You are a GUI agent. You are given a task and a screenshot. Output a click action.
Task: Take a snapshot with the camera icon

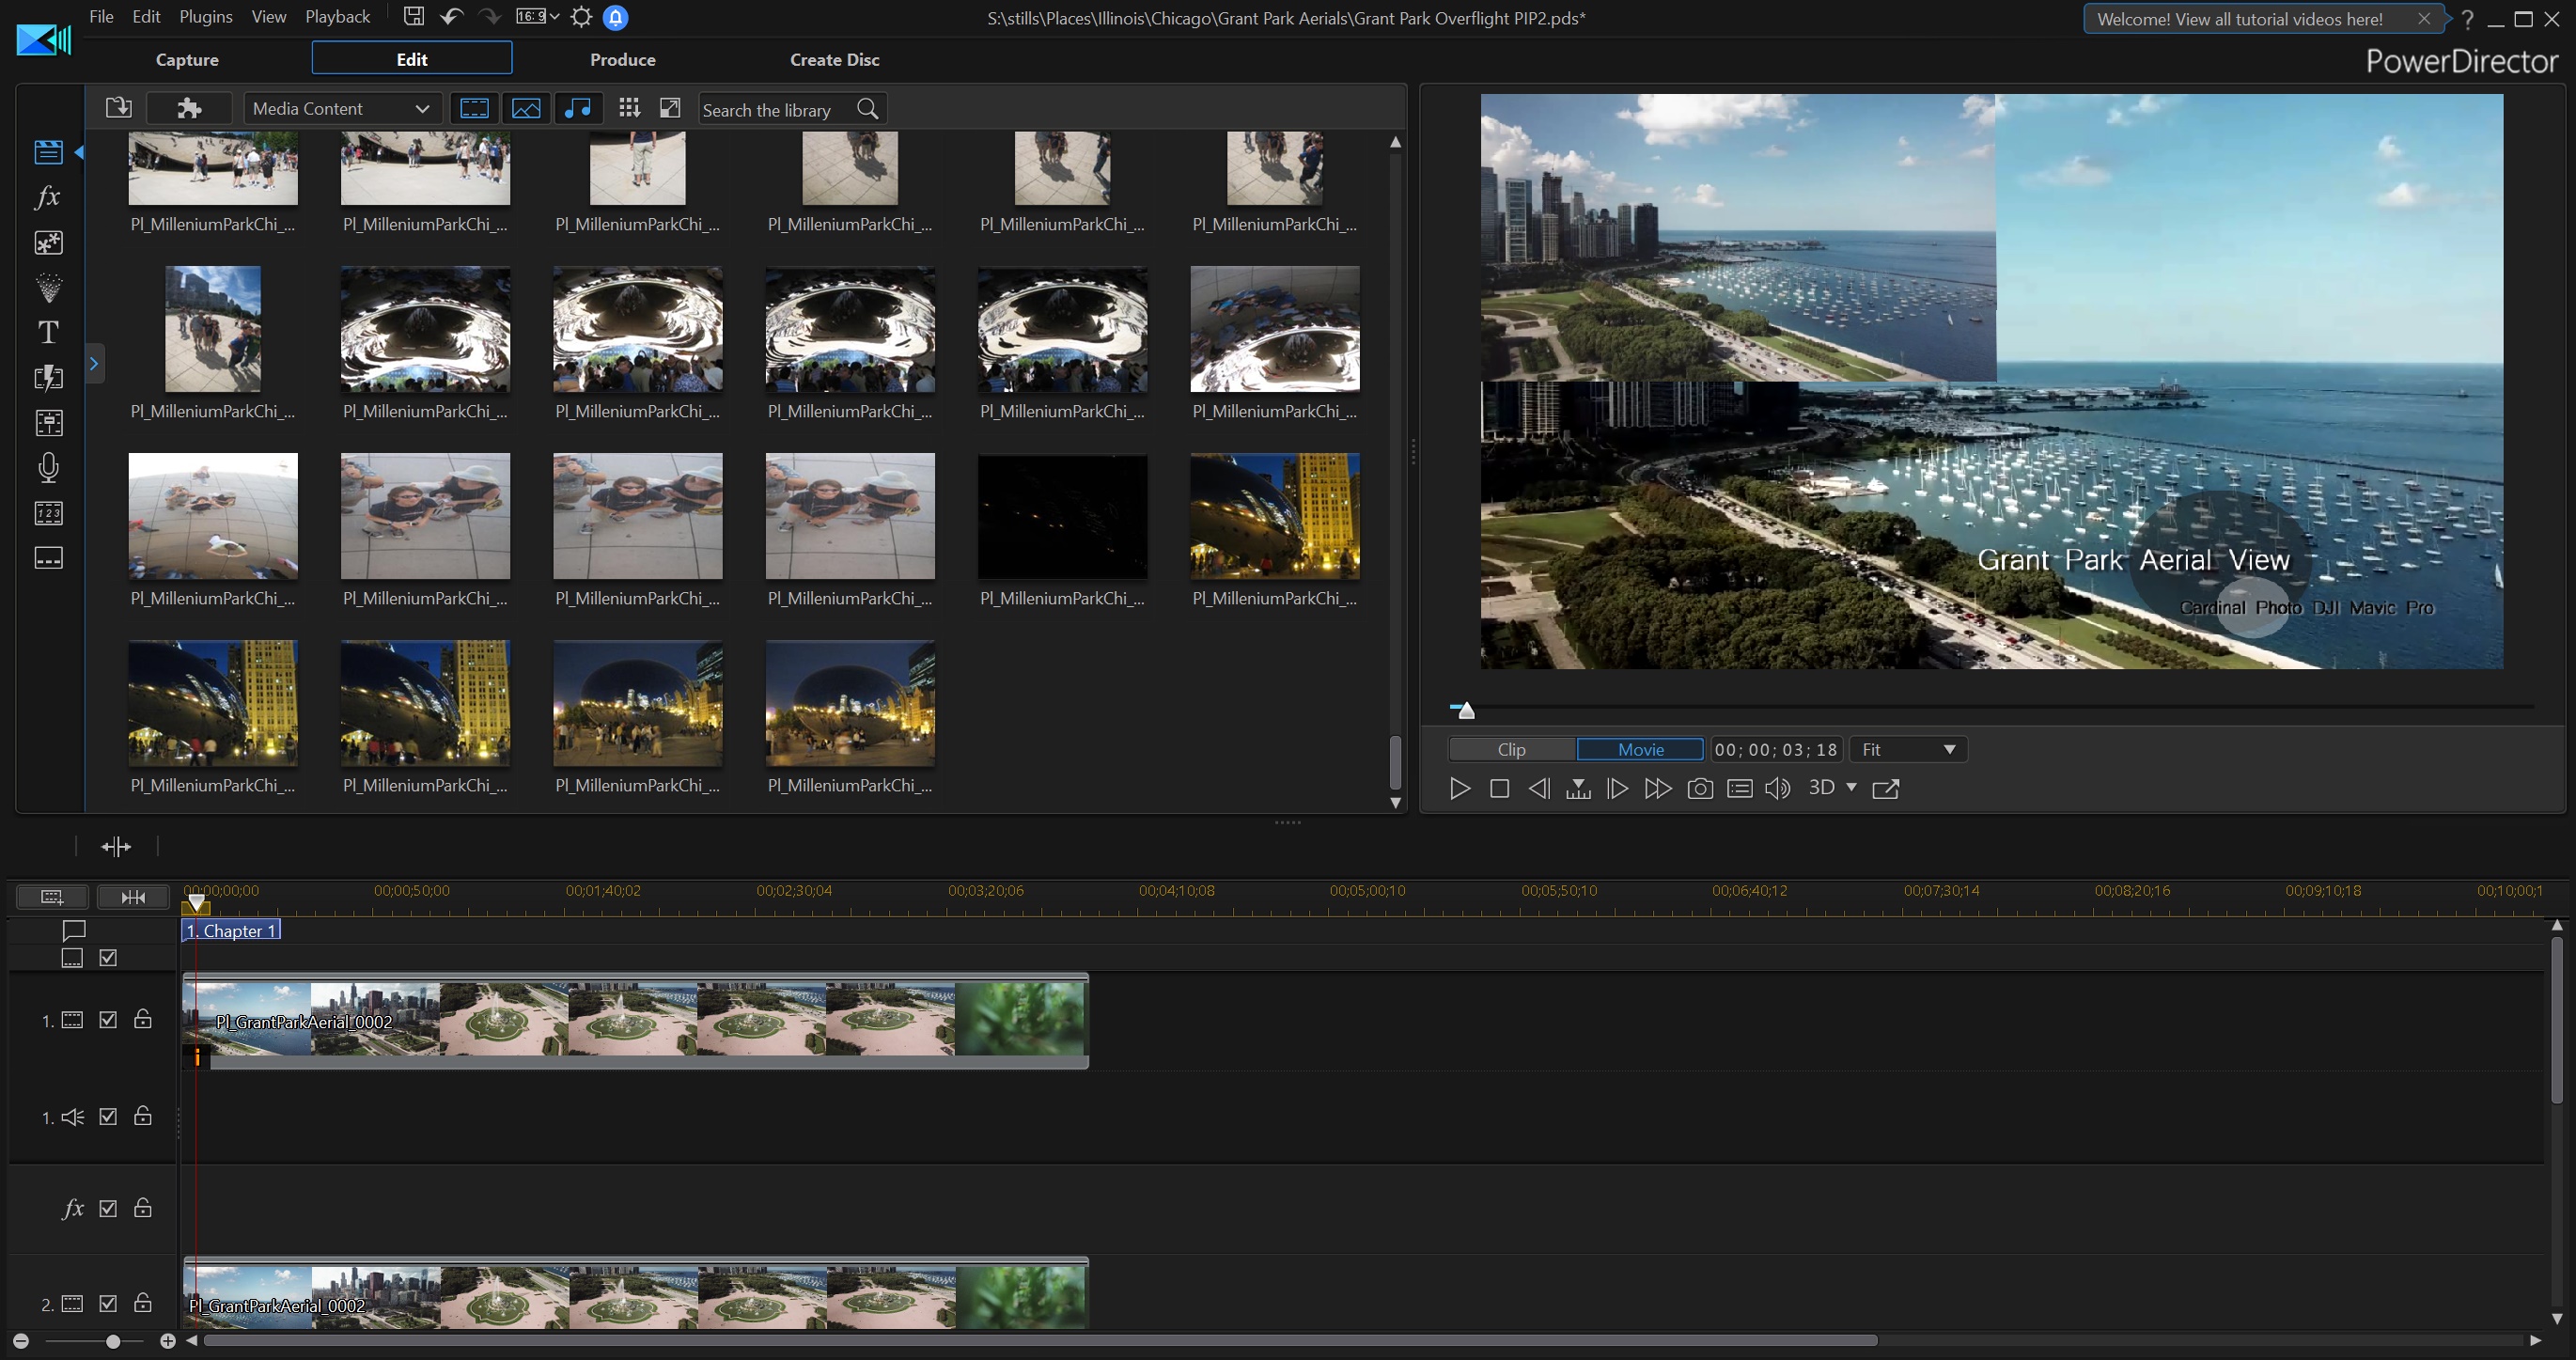[1699, 789]
